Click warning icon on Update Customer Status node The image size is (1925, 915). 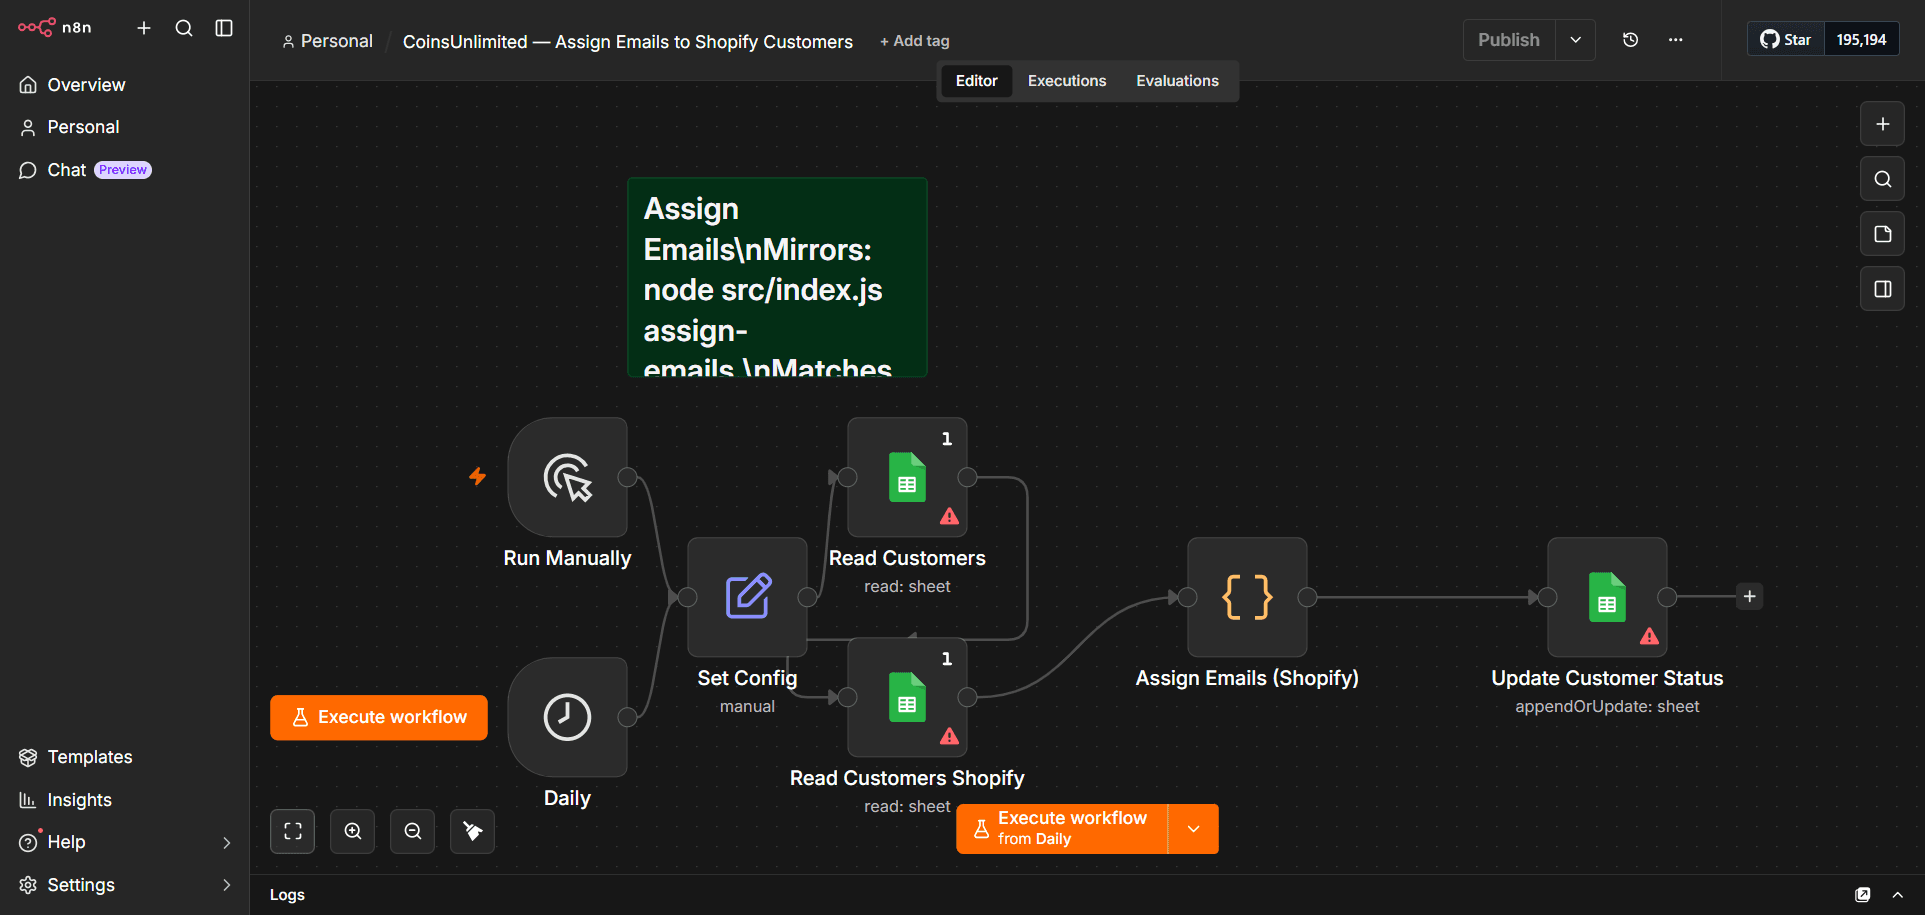tap(1649, 637)
